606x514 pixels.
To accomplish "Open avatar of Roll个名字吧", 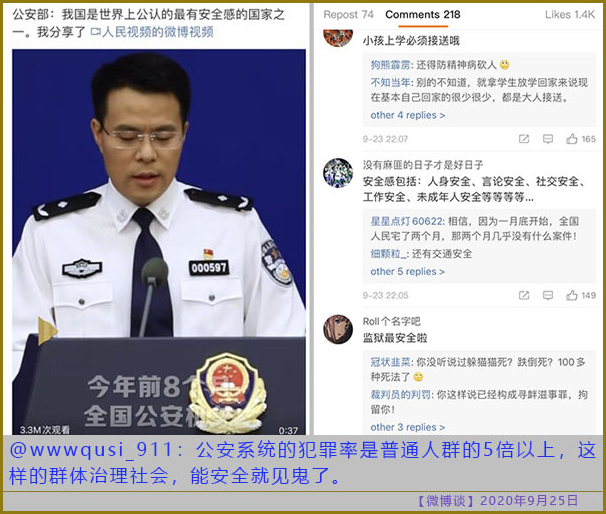I will [x=338, y=329].
